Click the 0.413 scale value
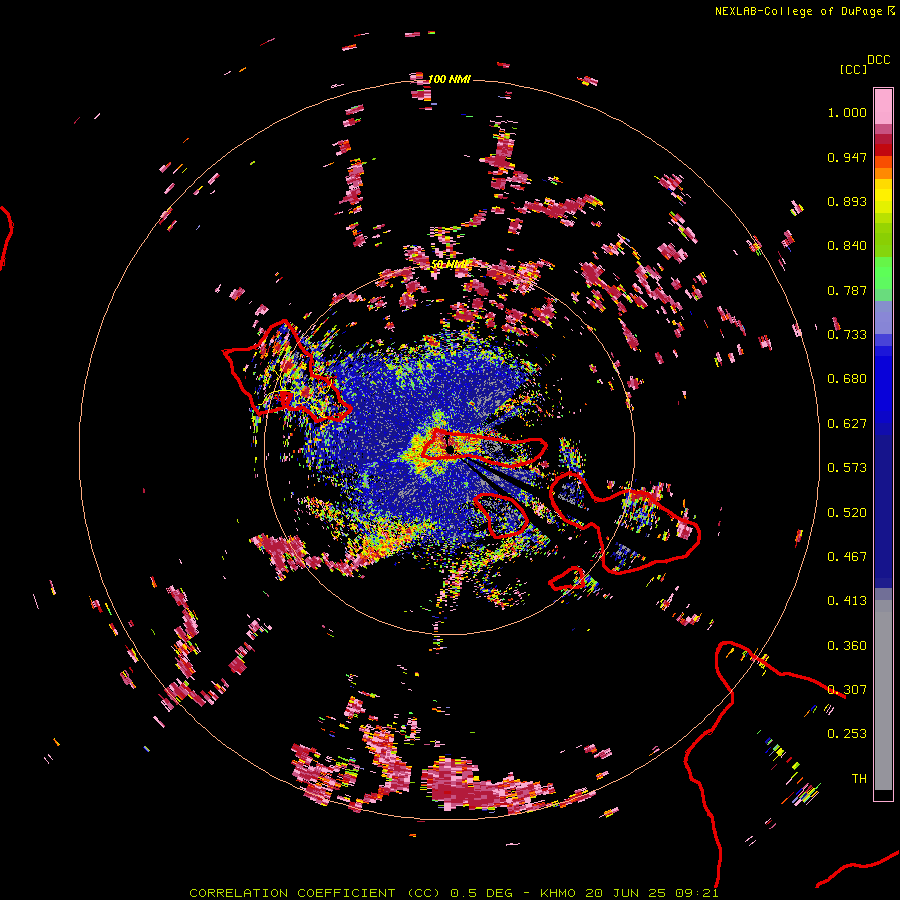The width and height of the screenshot is (900, 900). (x=847, y=601)
